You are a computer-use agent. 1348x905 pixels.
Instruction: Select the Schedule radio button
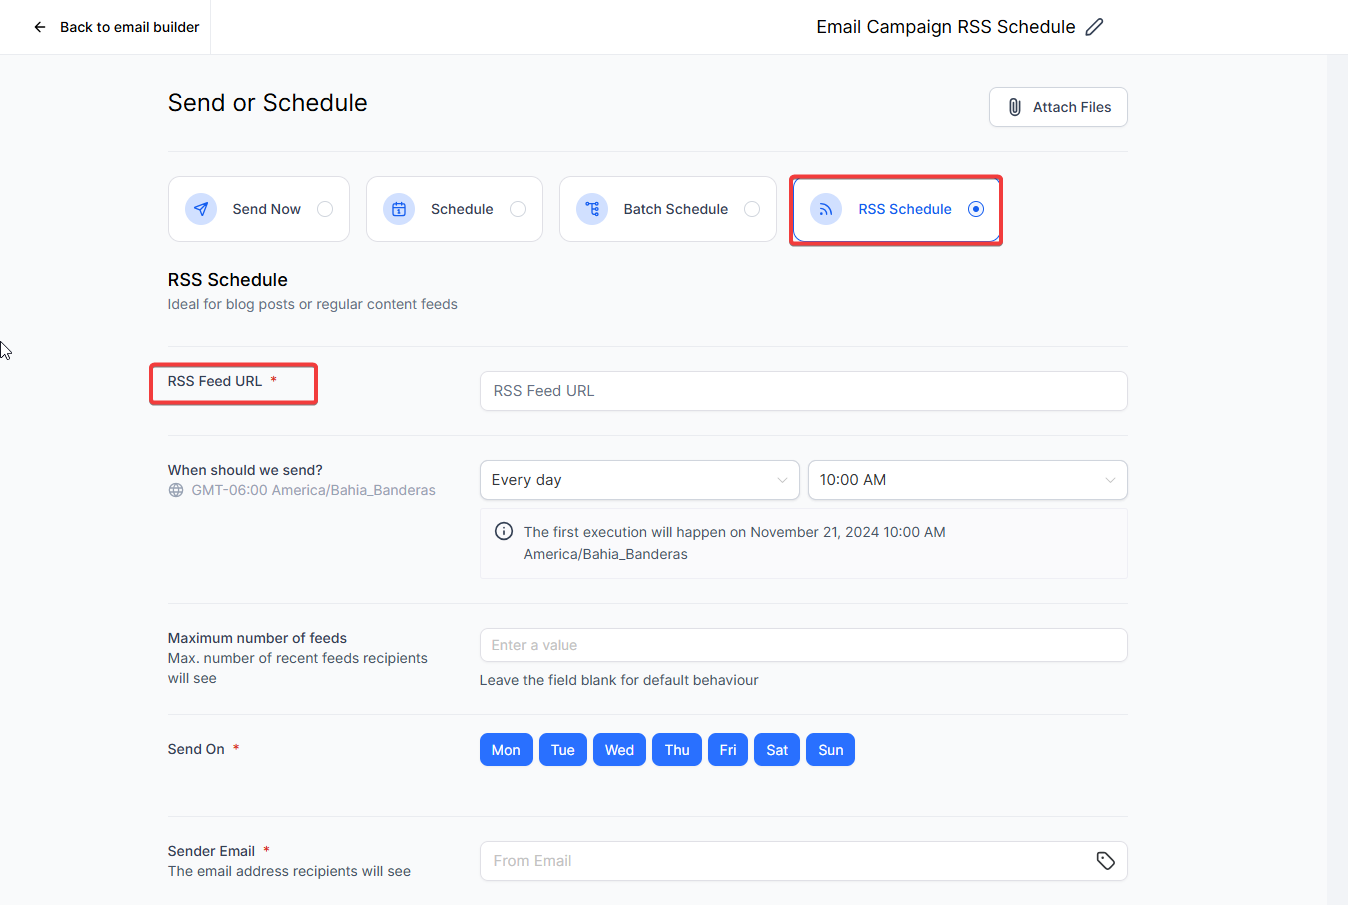tap(518, 209)
